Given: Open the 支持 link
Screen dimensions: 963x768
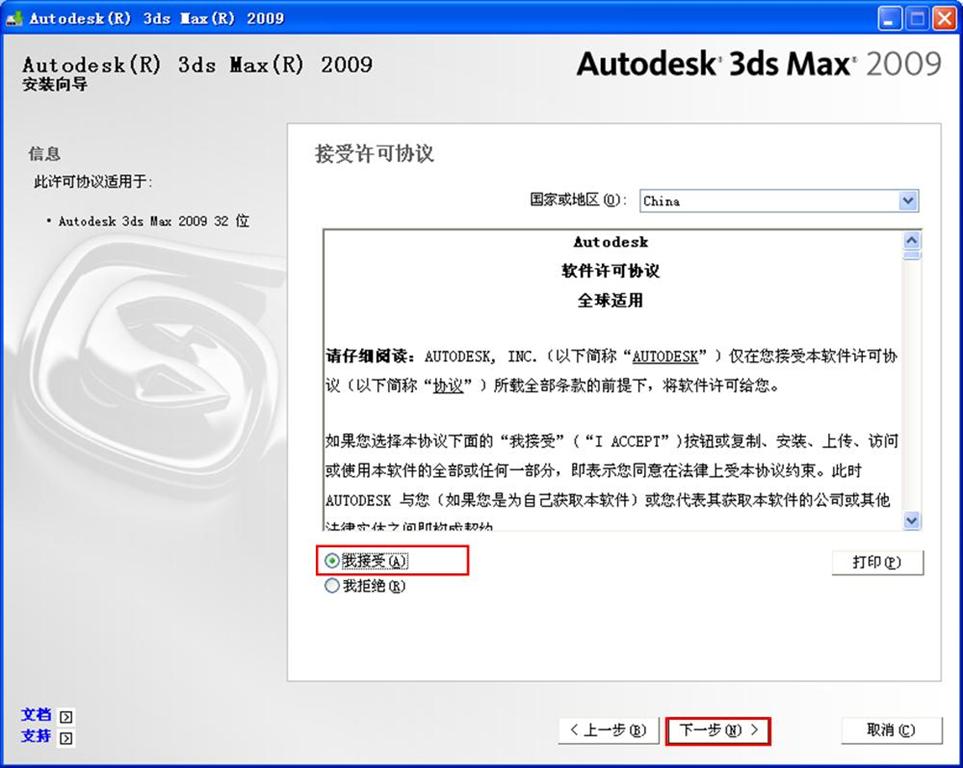Looking at the screenshot, I should [x=36, y=736].
